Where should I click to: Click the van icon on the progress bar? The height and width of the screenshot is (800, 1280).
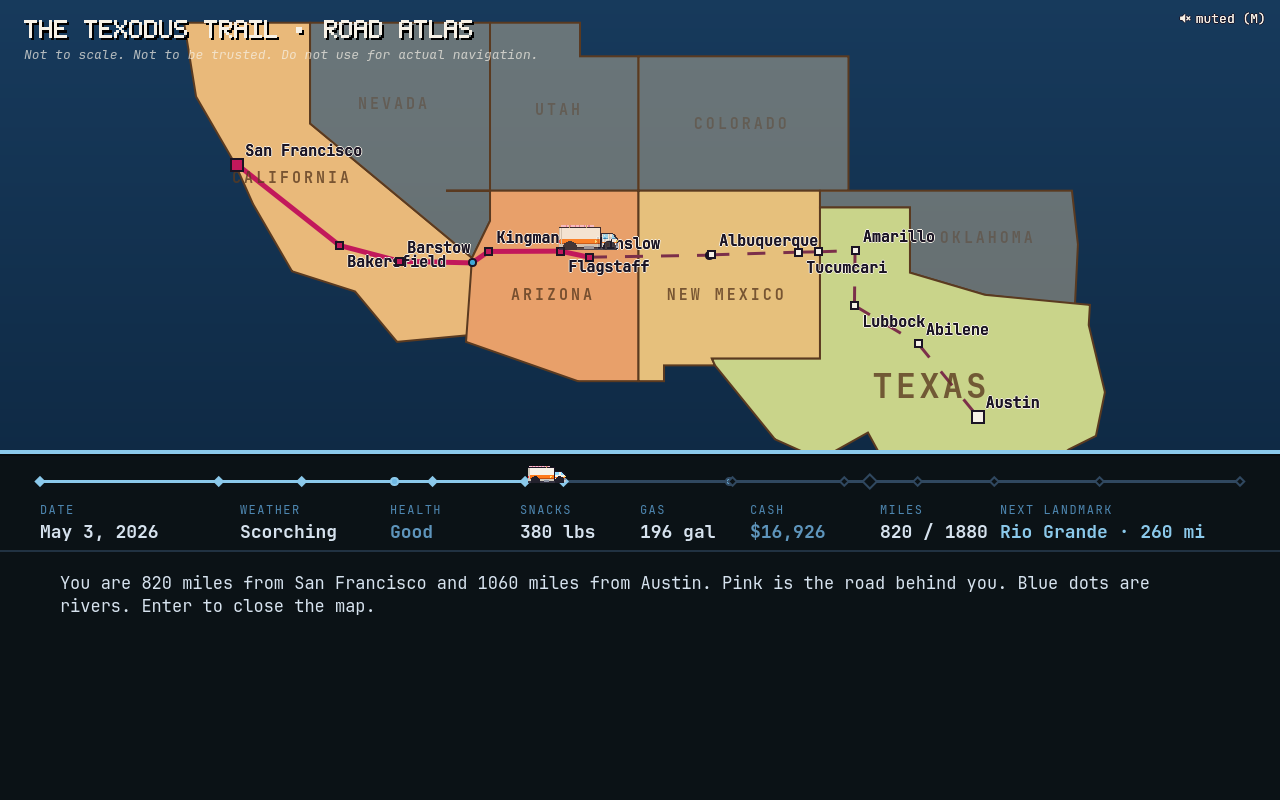(x=547, y=475)
